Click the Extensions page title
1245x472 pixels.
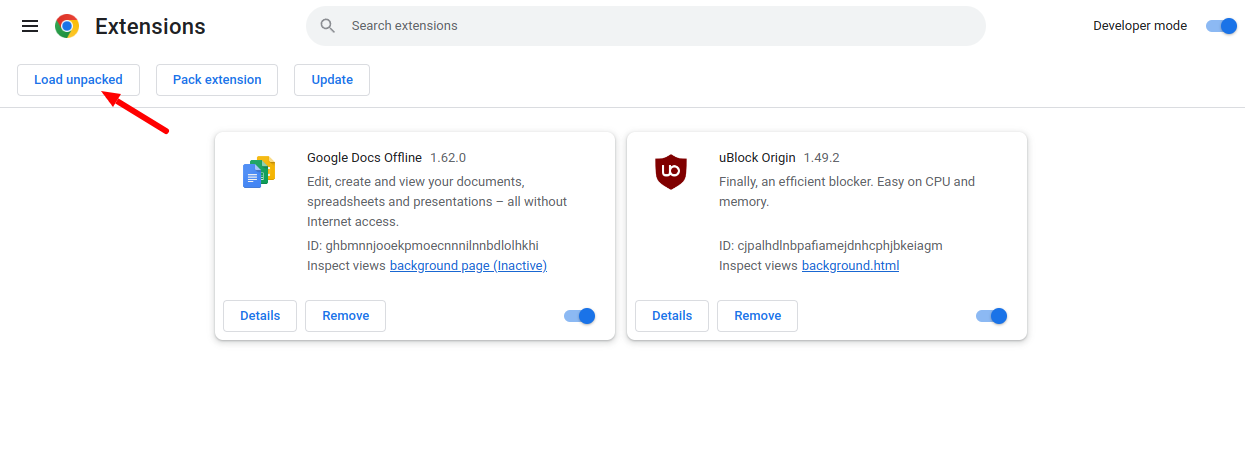tap(150, 26)
